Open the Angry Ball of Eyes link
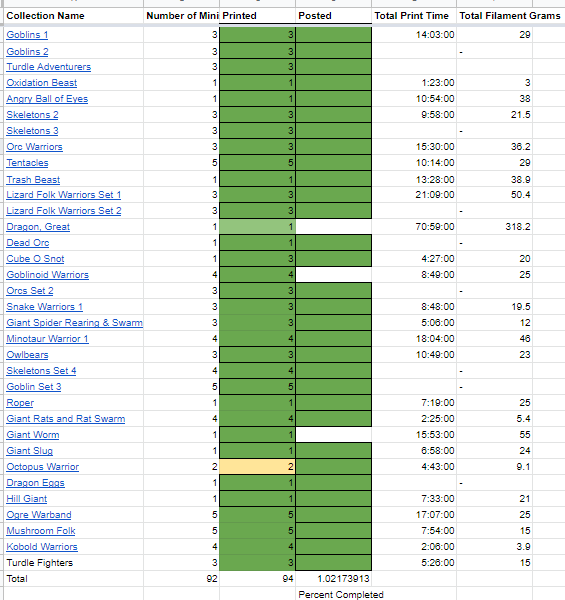The height and width of the screenshot is (600, 565). point(47,99)
